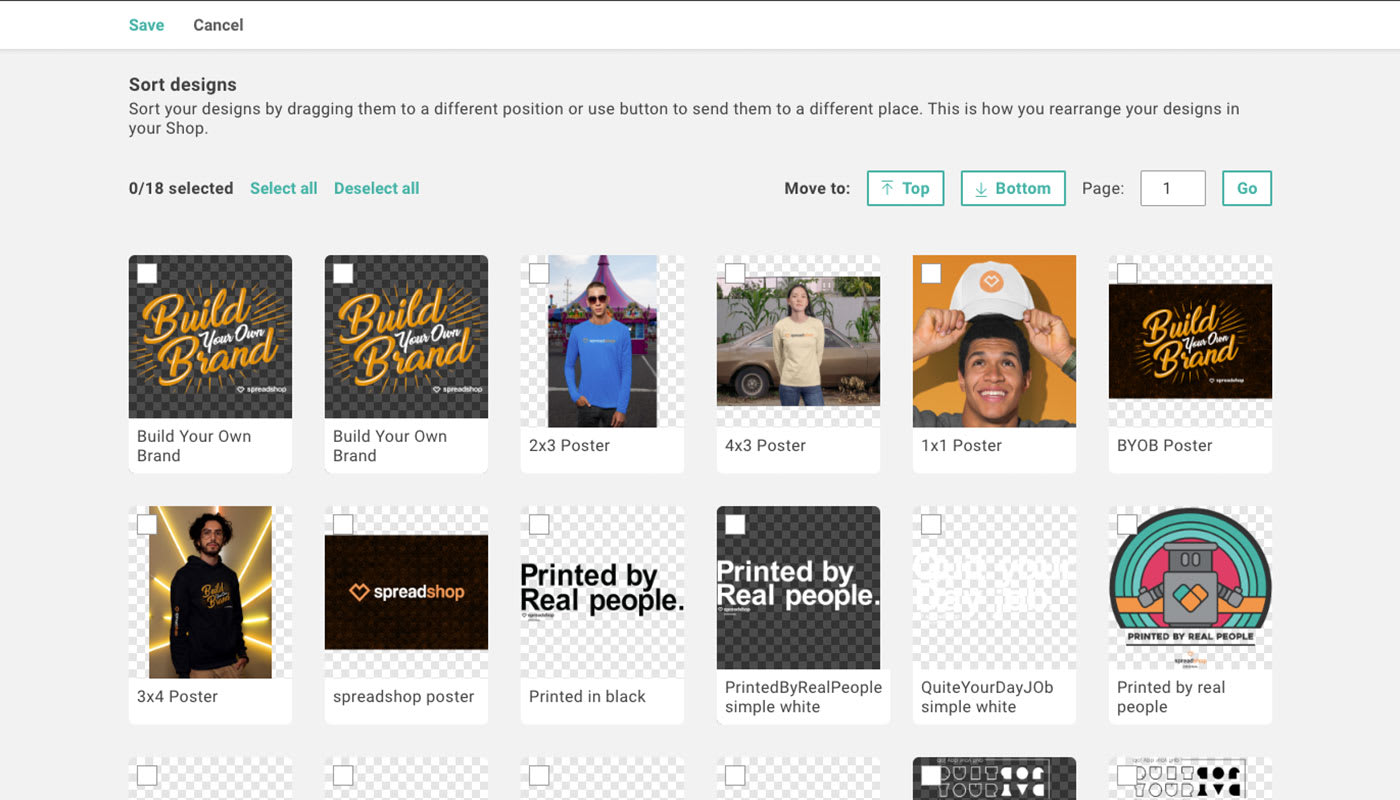Viewport: 1400px width, 800px height.
Task: Tick the 4x3 Poster checkbox
Action: click(735, 274)
